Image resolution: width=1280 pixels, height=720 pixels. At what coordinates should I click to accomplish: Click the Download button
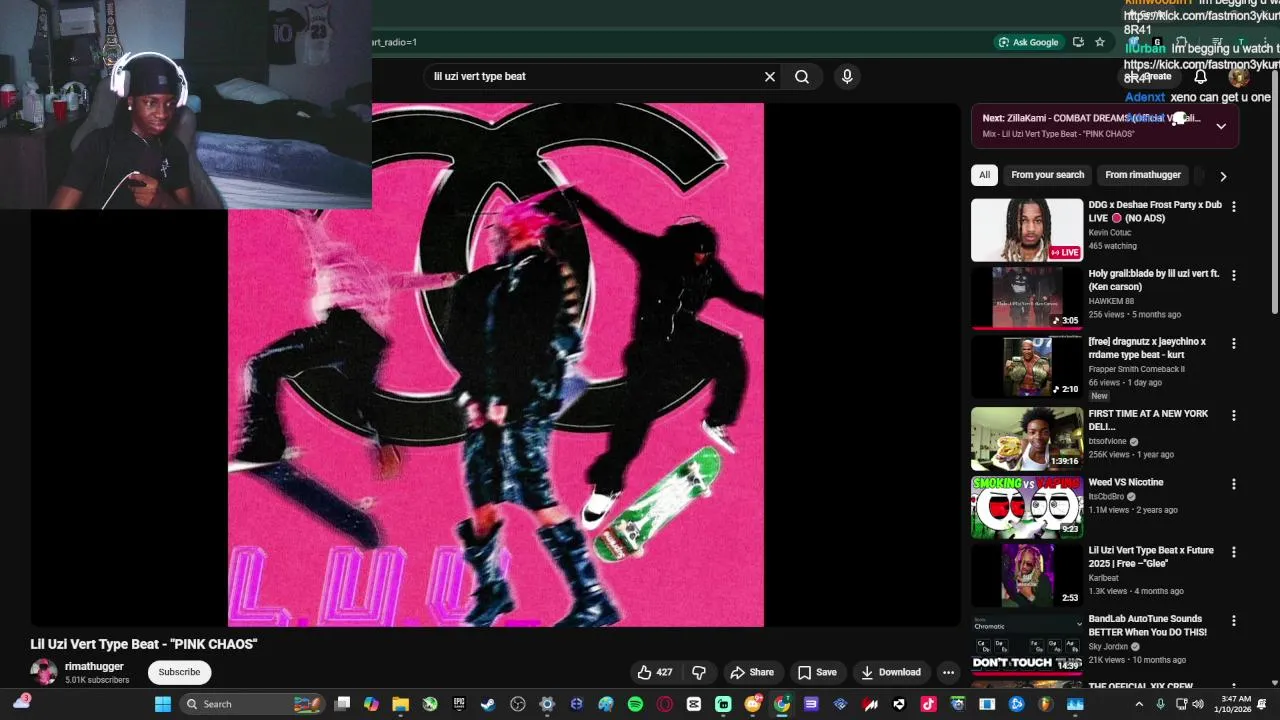pyautogui.click(x=891, y=672)
